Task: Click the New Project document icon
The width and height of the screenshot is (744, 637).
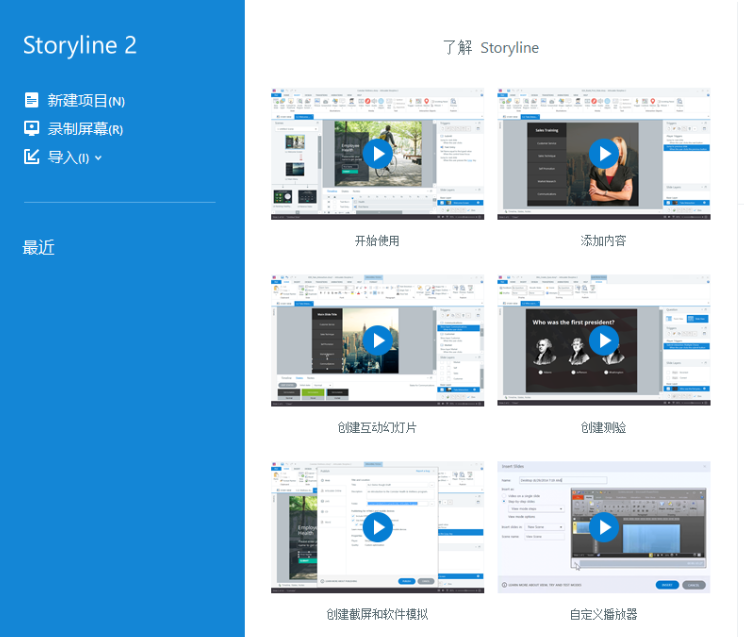Action: 32,100
